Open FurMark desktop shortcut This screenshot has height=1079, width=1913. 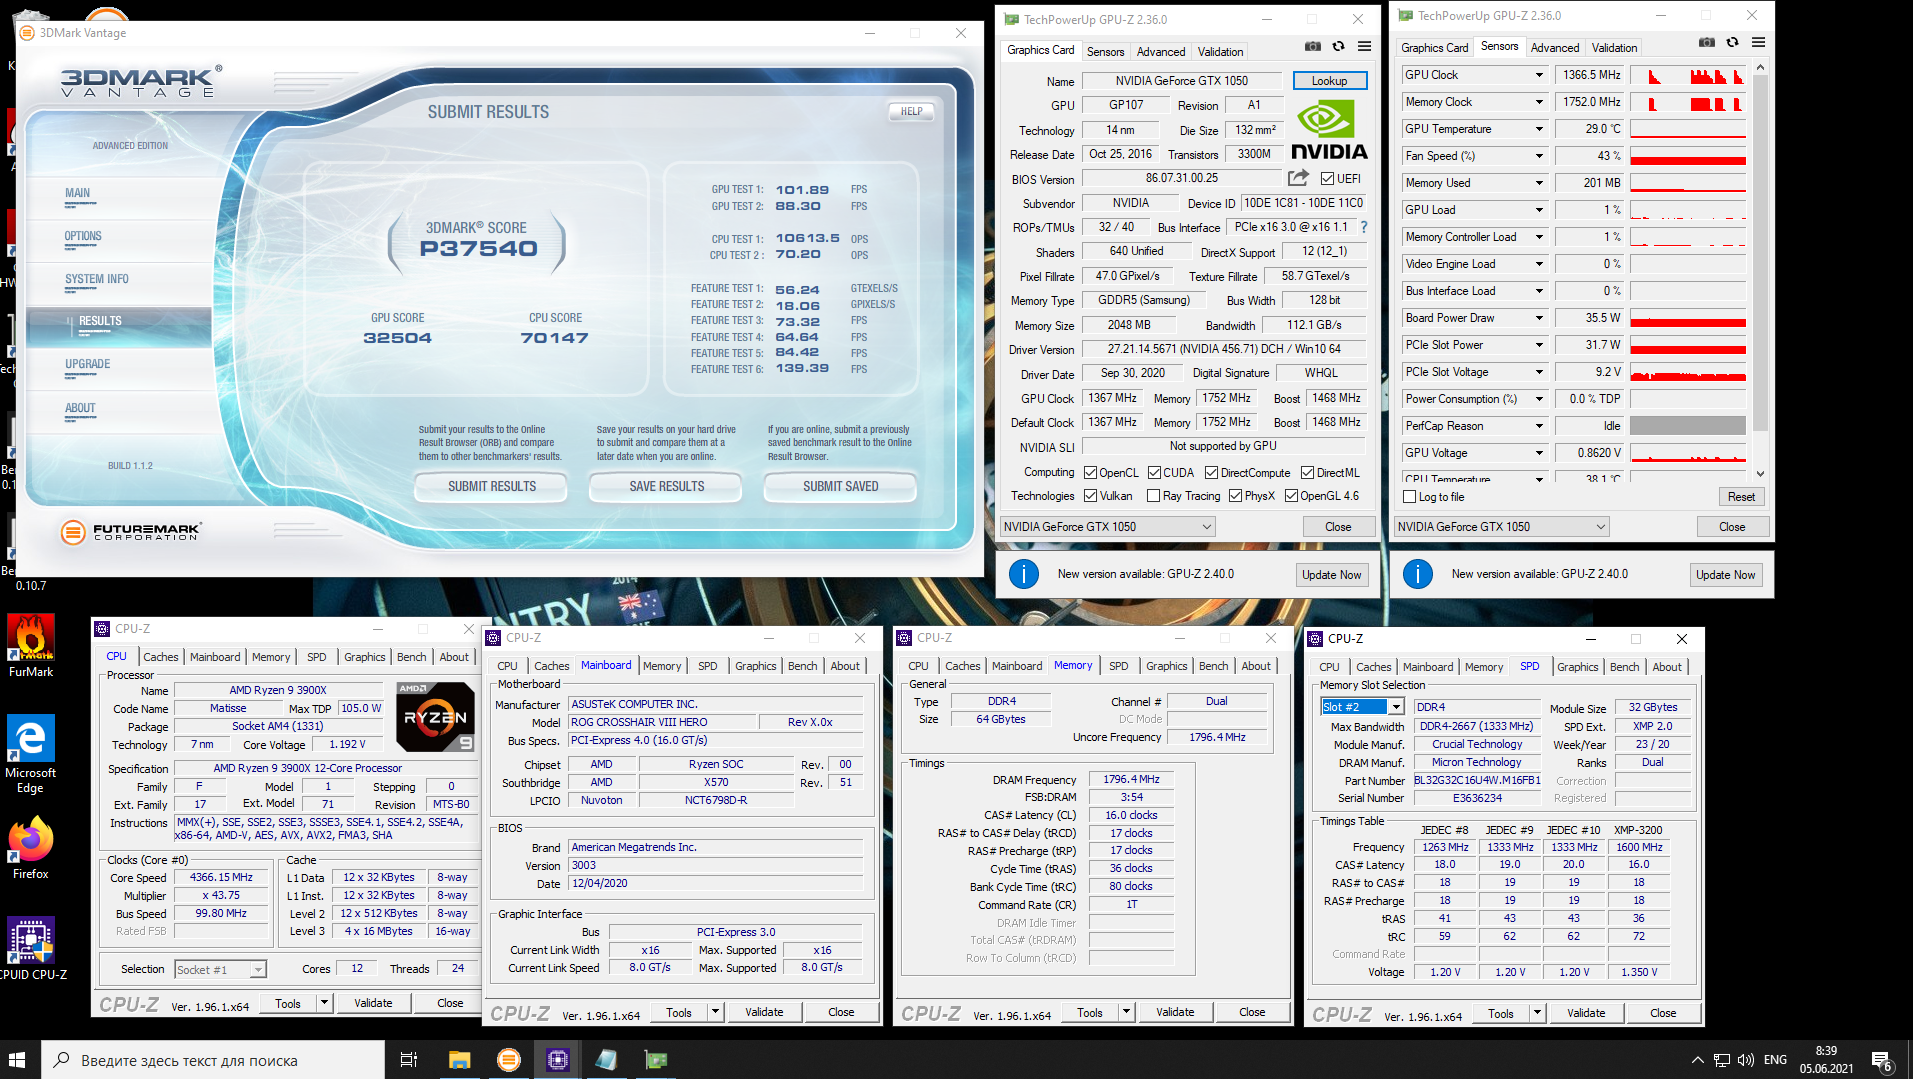[31, 645]
